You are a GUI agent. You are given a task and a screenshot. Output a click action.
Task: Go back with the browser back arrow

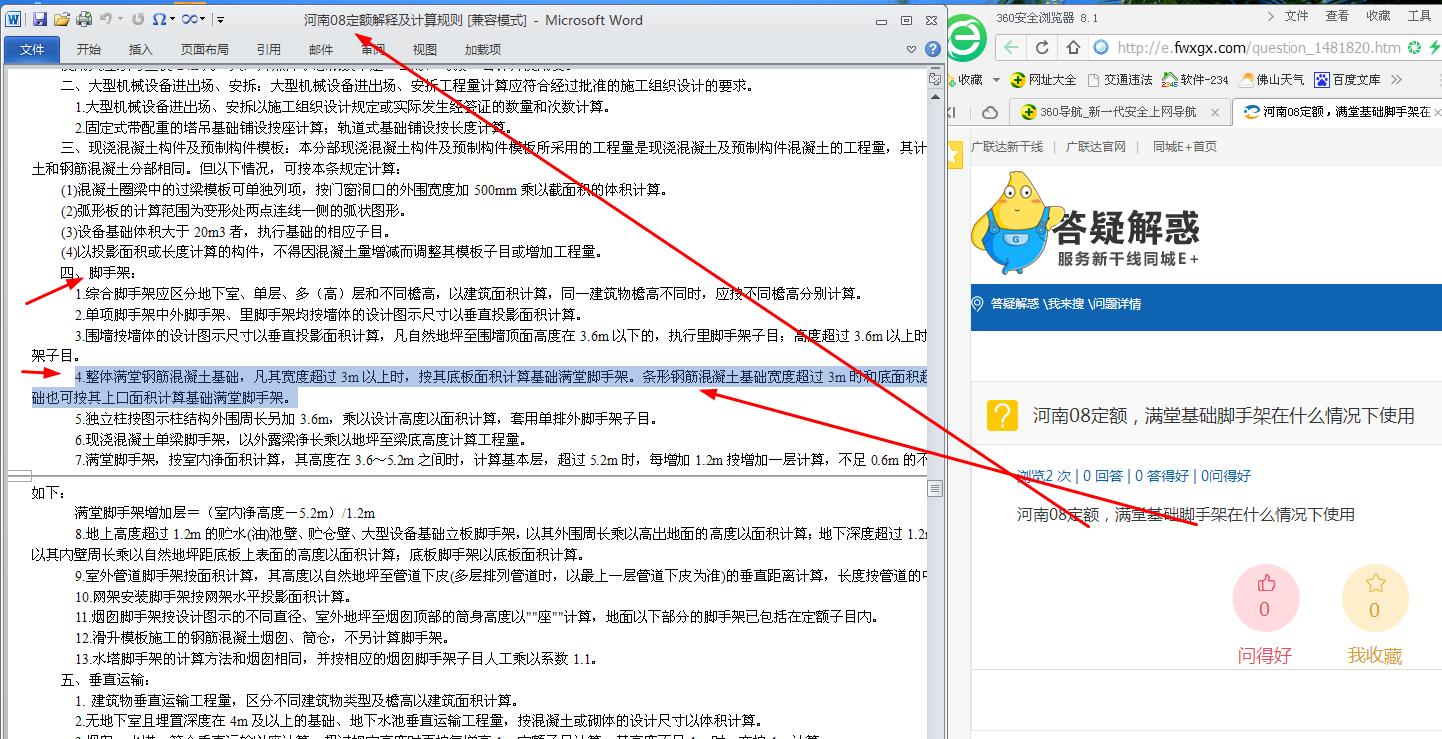click(1012, 47)
